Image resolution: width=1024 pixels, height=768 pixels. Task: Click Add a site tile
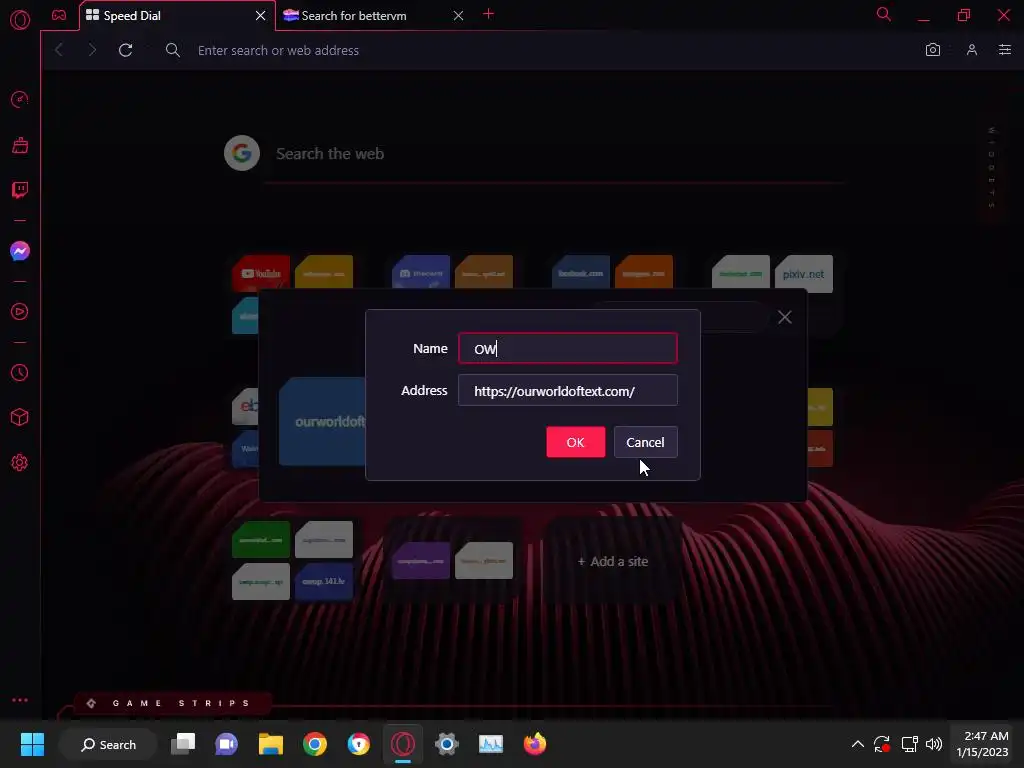pos(613,561)
